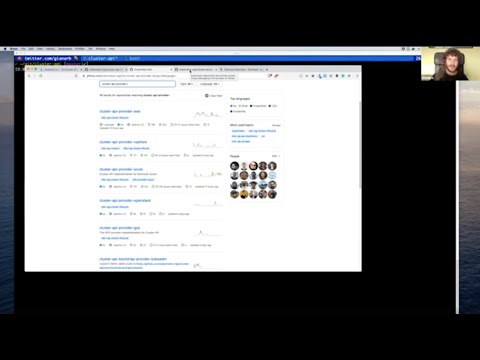Click the browser back arrow icon

(29, 76)
